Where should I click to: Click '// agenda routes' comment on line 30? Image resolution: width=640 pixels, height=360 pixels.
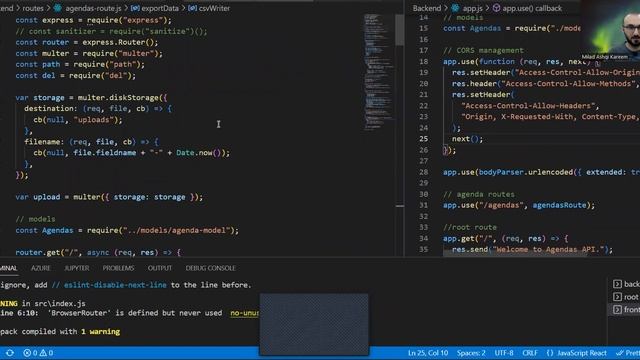tap(479, 194)
